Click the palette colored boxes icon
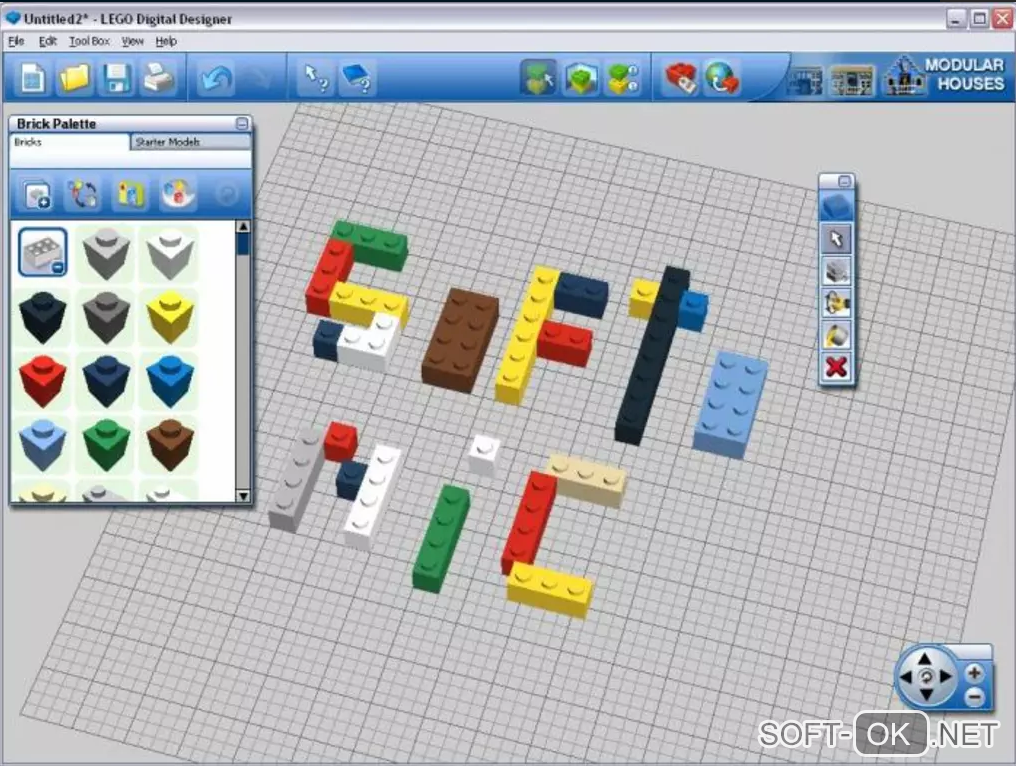 (x=130, y=194)
